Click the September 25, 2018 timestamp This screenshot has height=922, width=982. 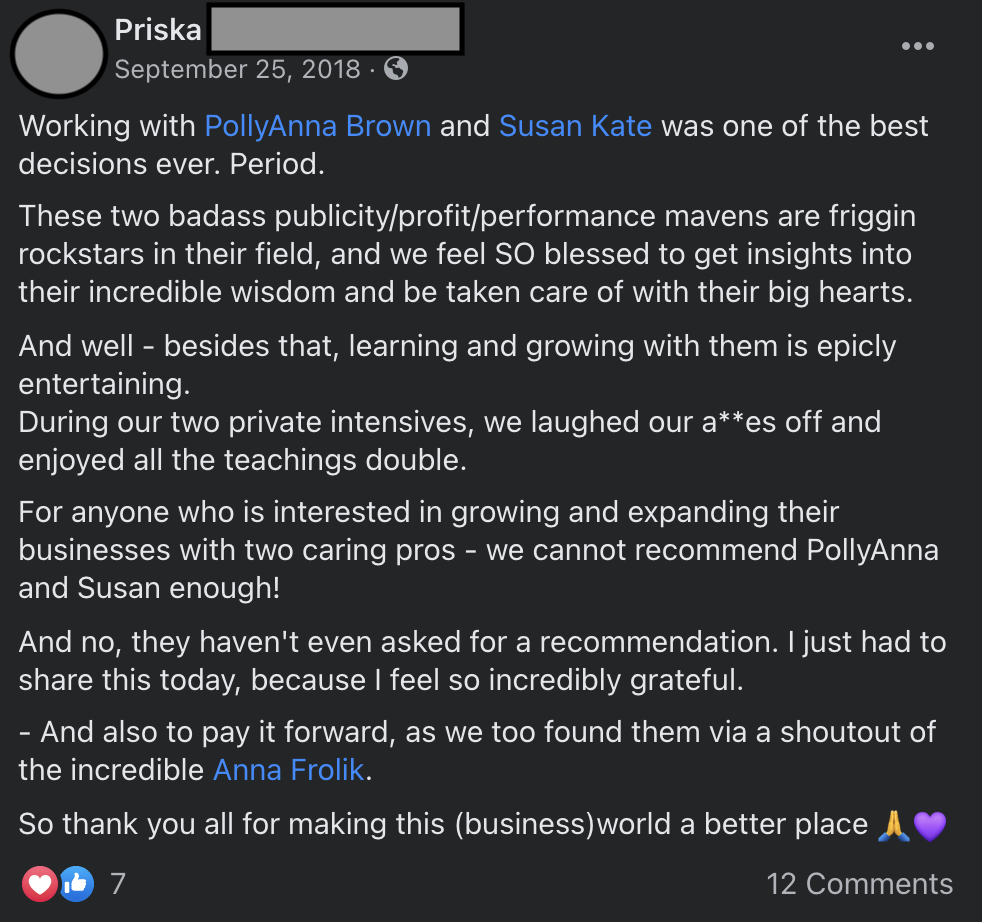tap(237, 69)
